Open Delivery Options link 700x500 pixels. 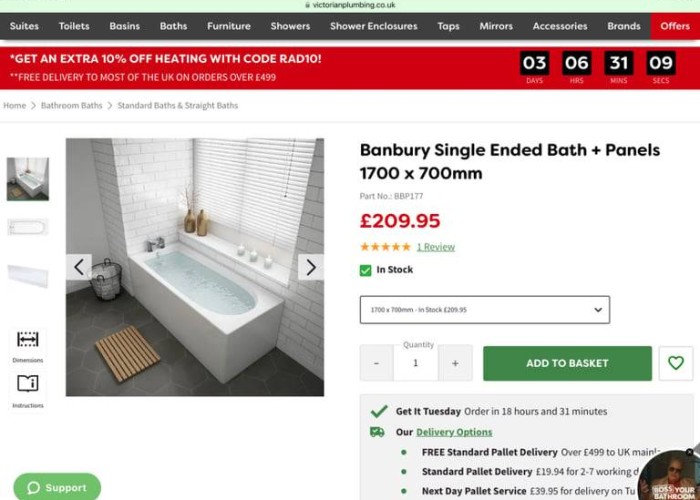454,432
